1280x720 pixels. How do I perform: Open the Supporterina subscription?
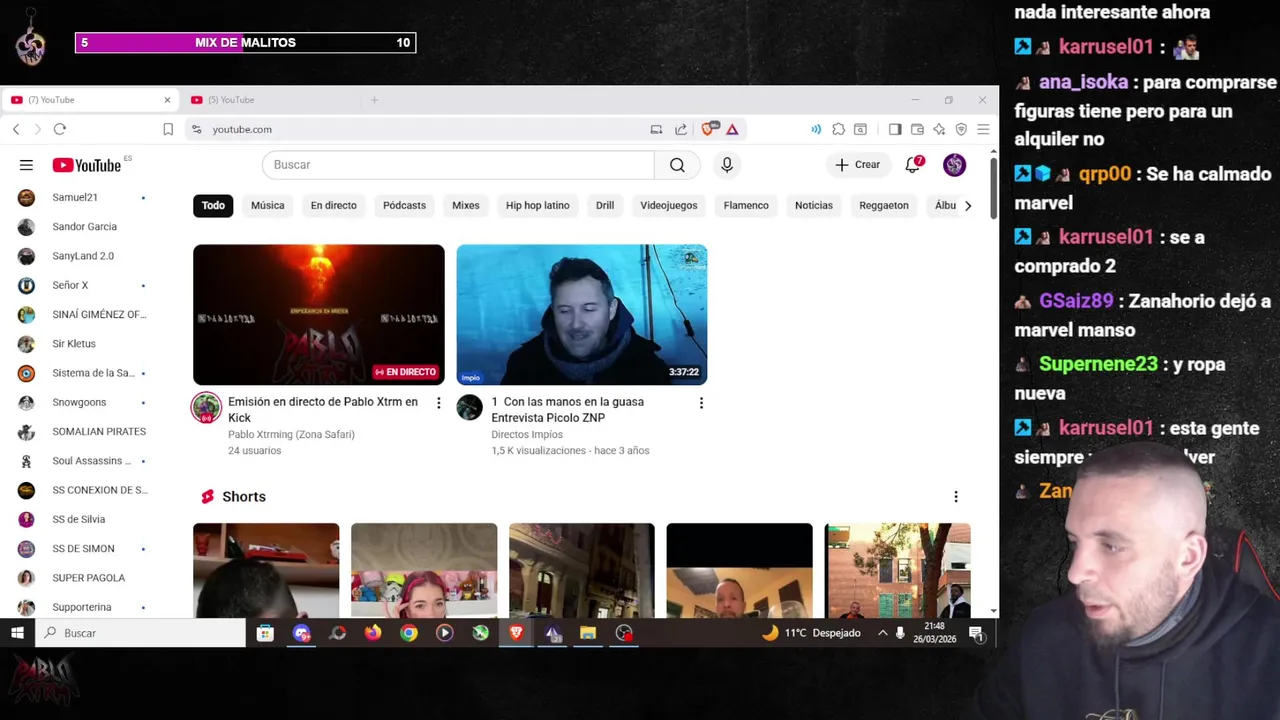[84, 607]
